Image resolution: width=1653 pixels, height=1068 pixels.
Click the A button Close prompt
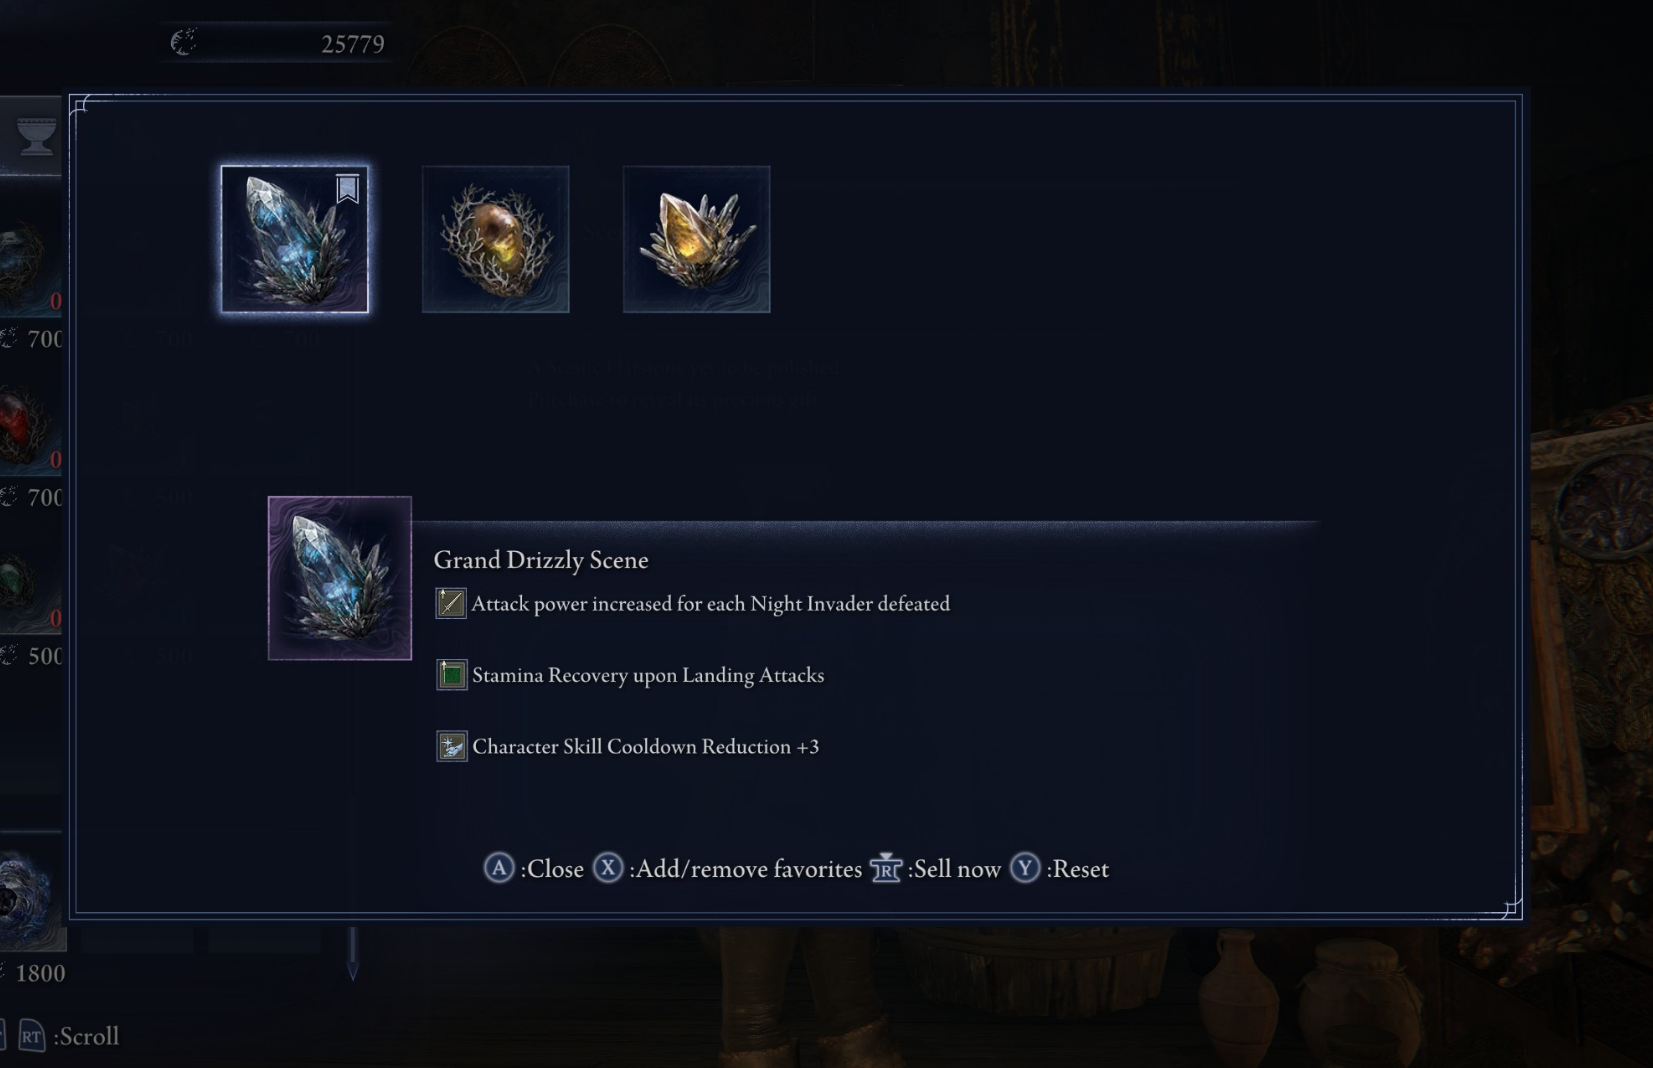534,868
